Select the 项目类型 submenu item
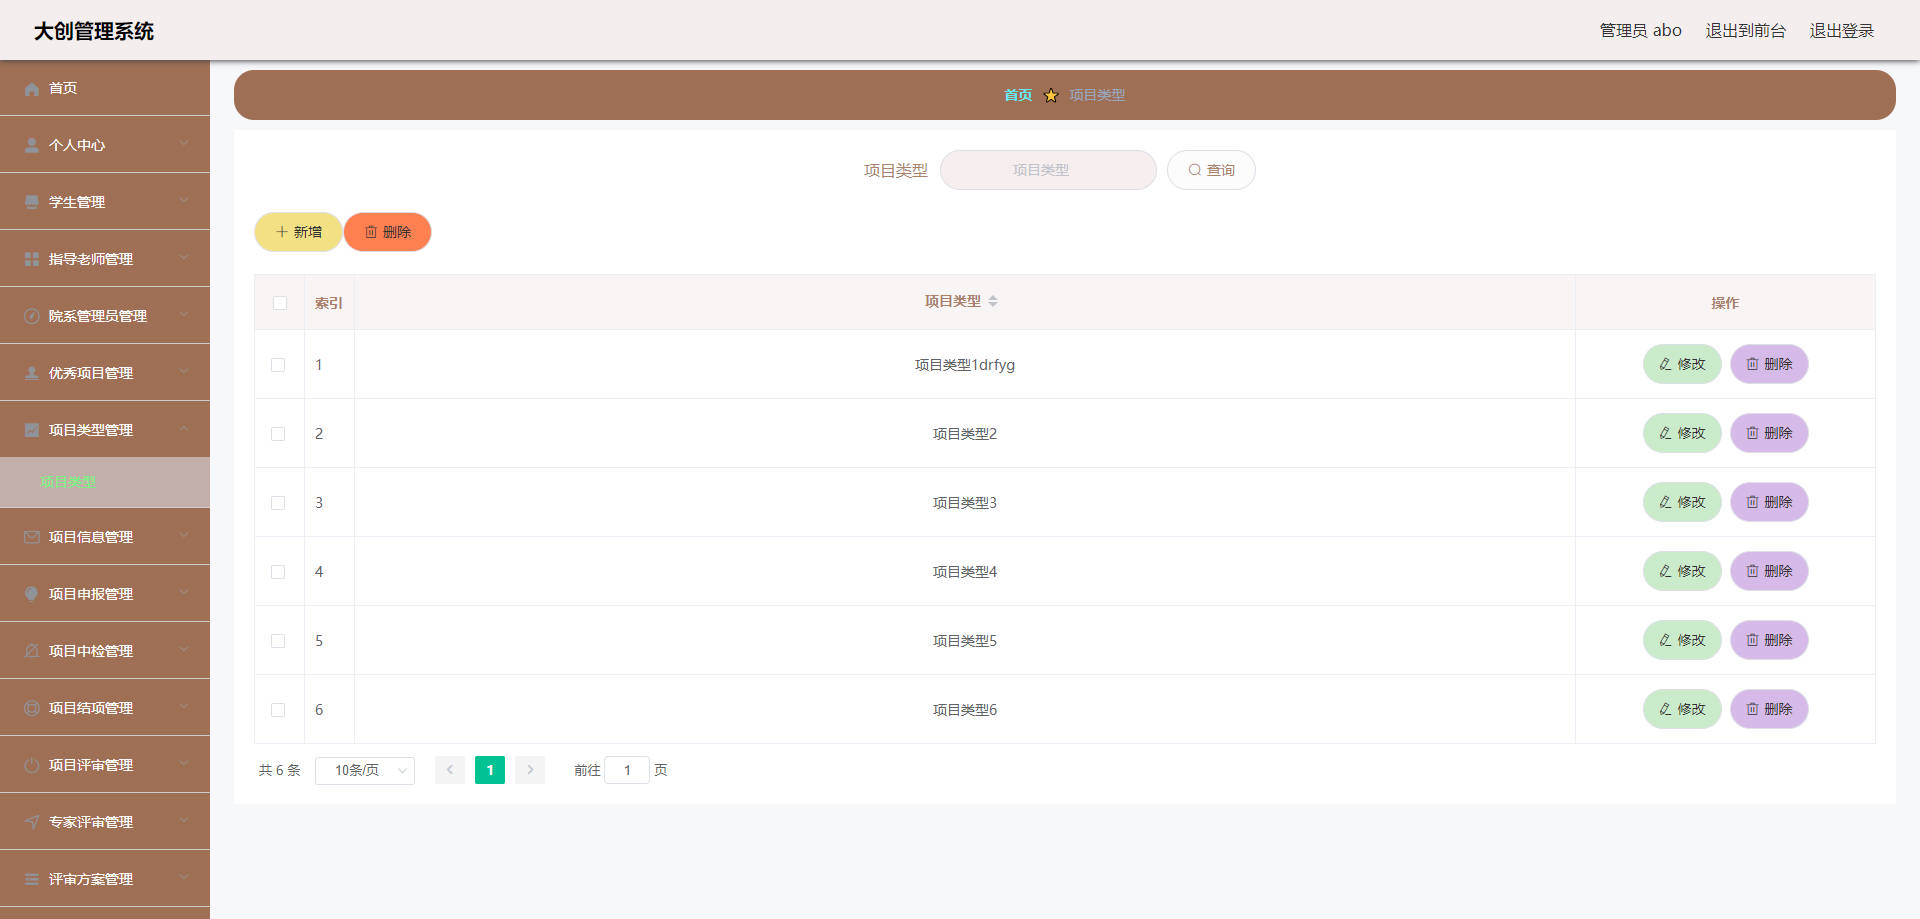This screenshot has height=919, width=1920. tap(105, 482)
